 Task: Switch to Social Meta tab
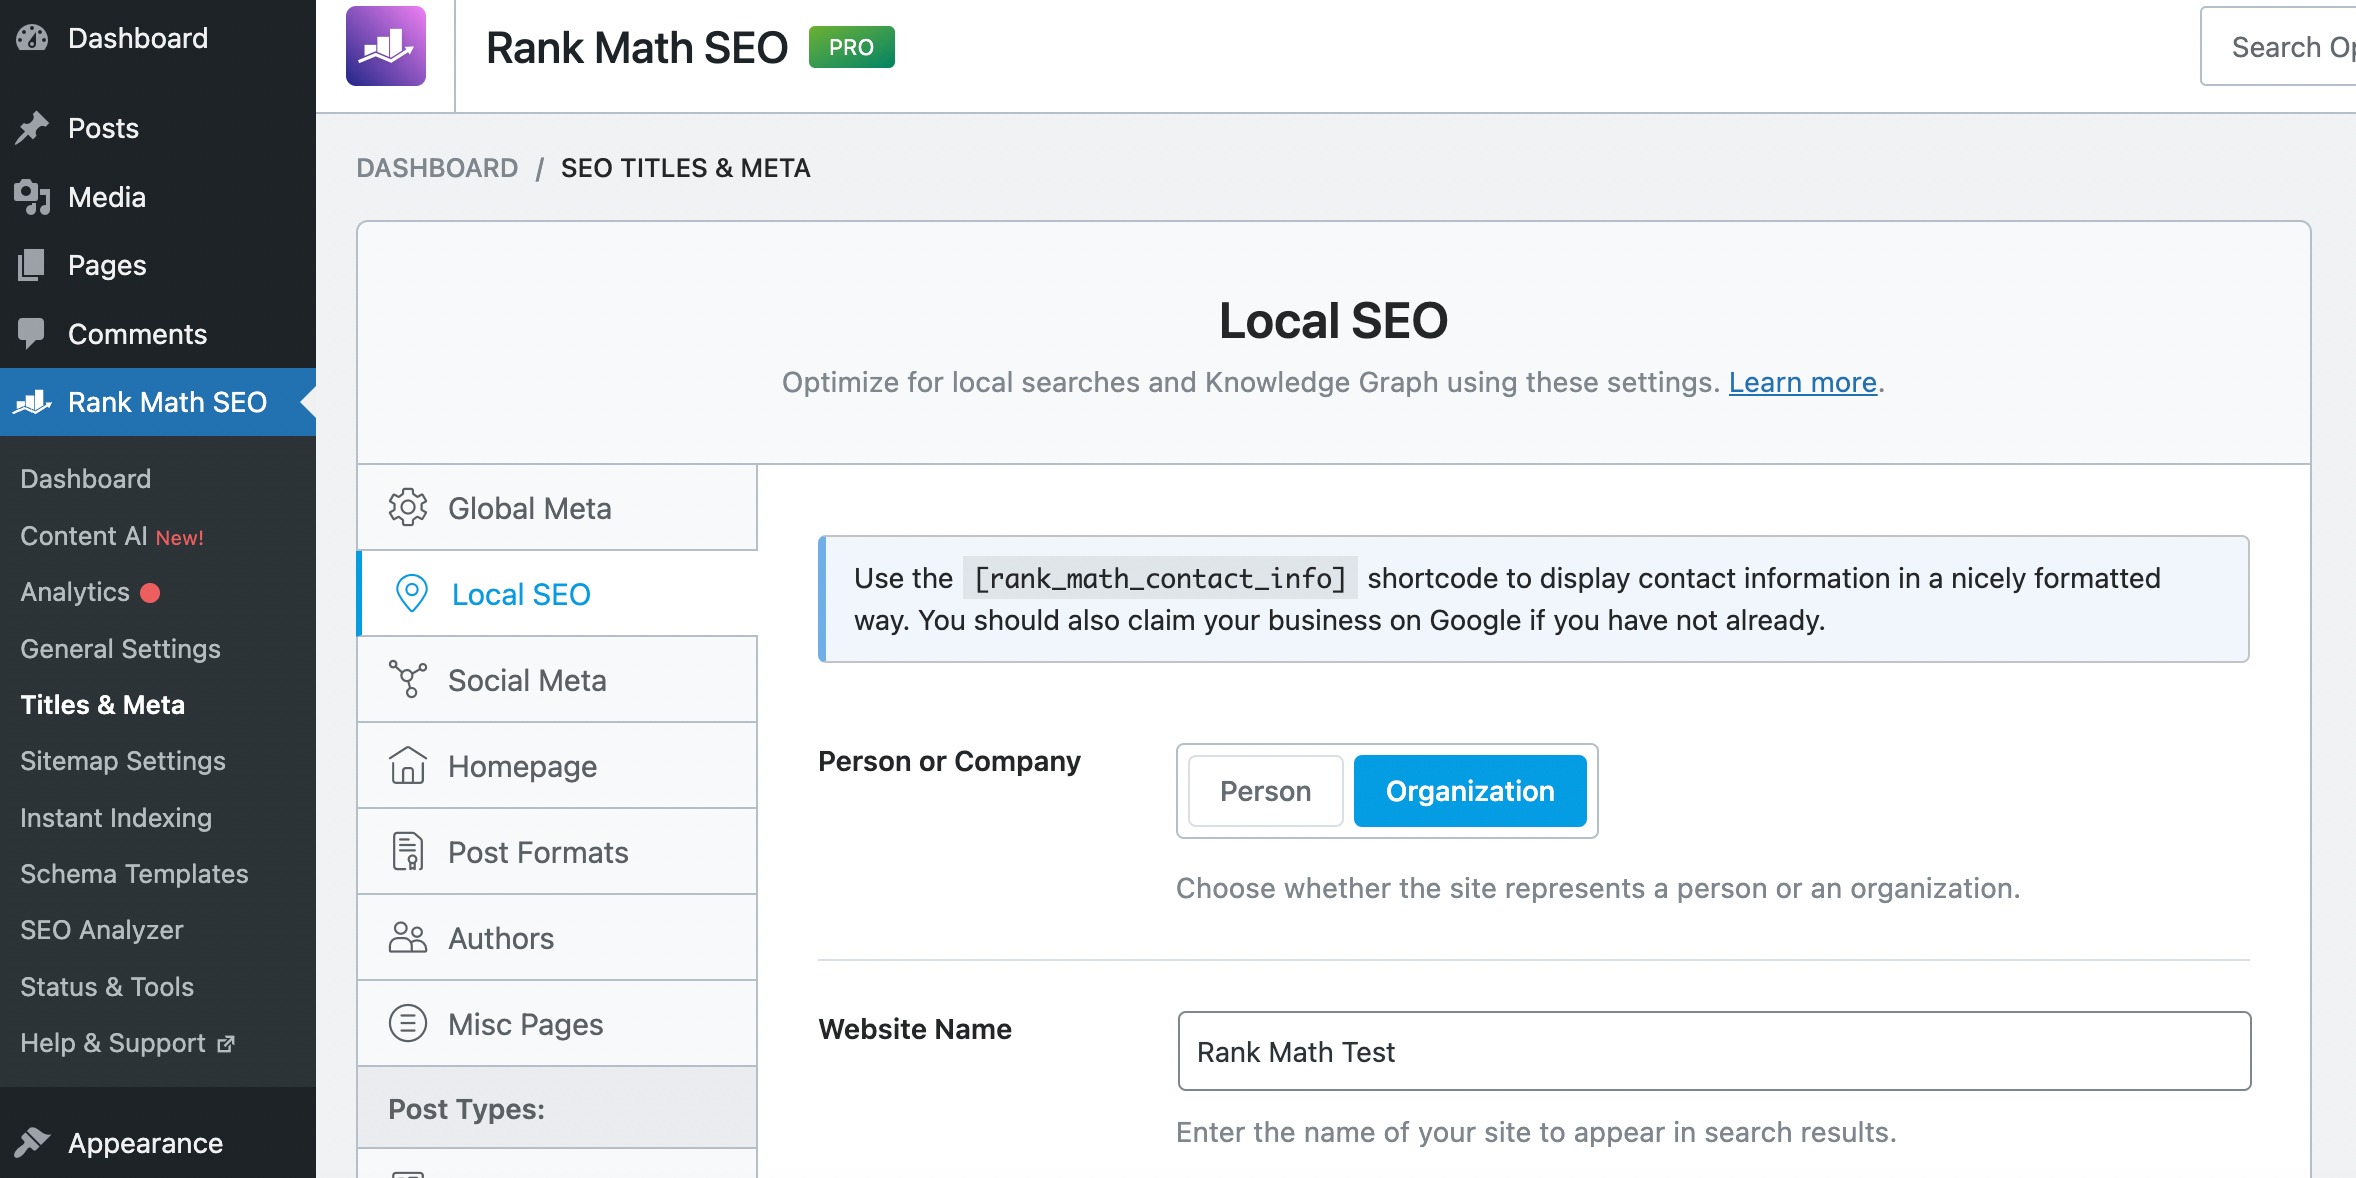pyautogui.click(x=557, y=680)
